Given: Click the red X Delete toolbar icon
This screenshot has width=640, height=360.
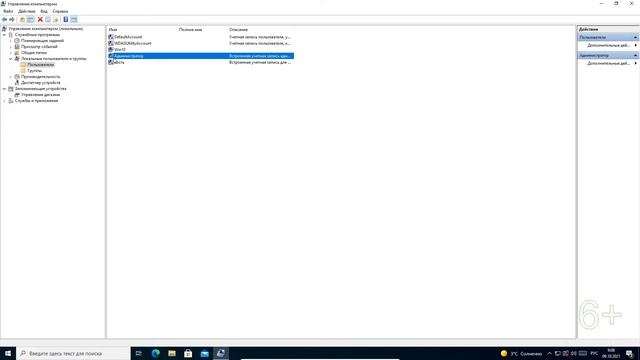Looking at the screenshot, I should [x=40, y=20].
